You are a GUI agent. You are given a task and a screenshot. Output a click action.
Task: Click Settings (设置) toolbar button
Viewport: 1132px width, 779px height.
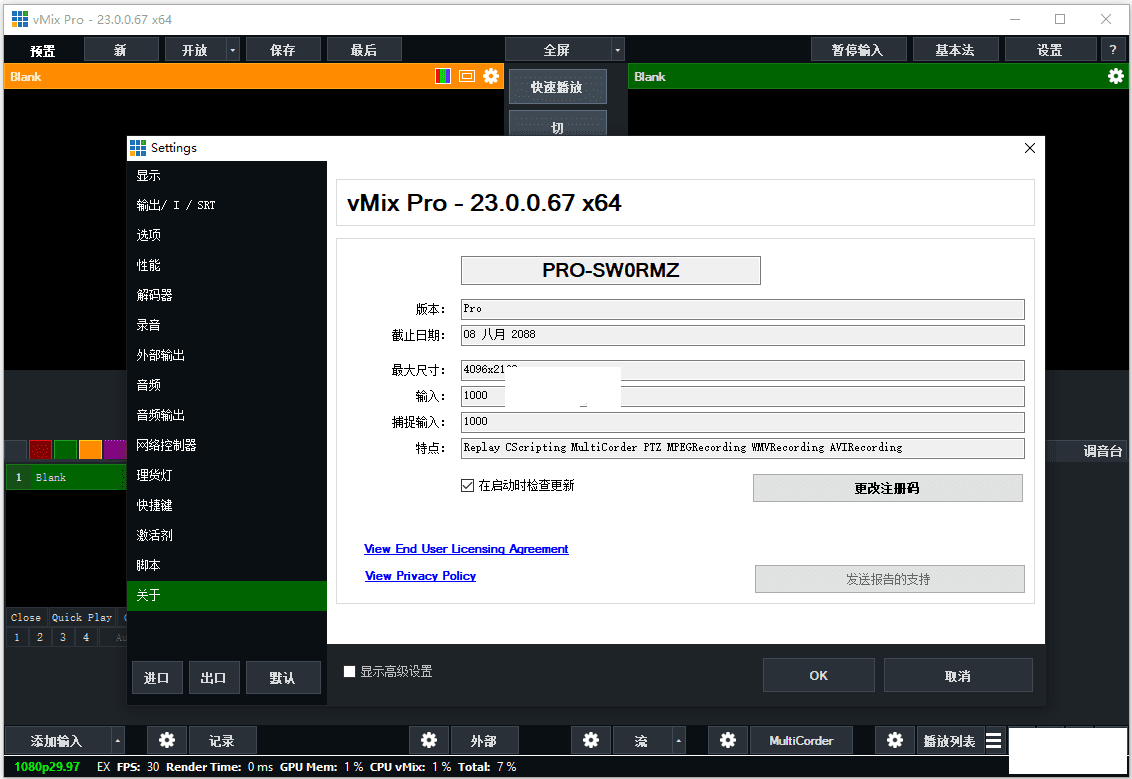pos(1050,50)
